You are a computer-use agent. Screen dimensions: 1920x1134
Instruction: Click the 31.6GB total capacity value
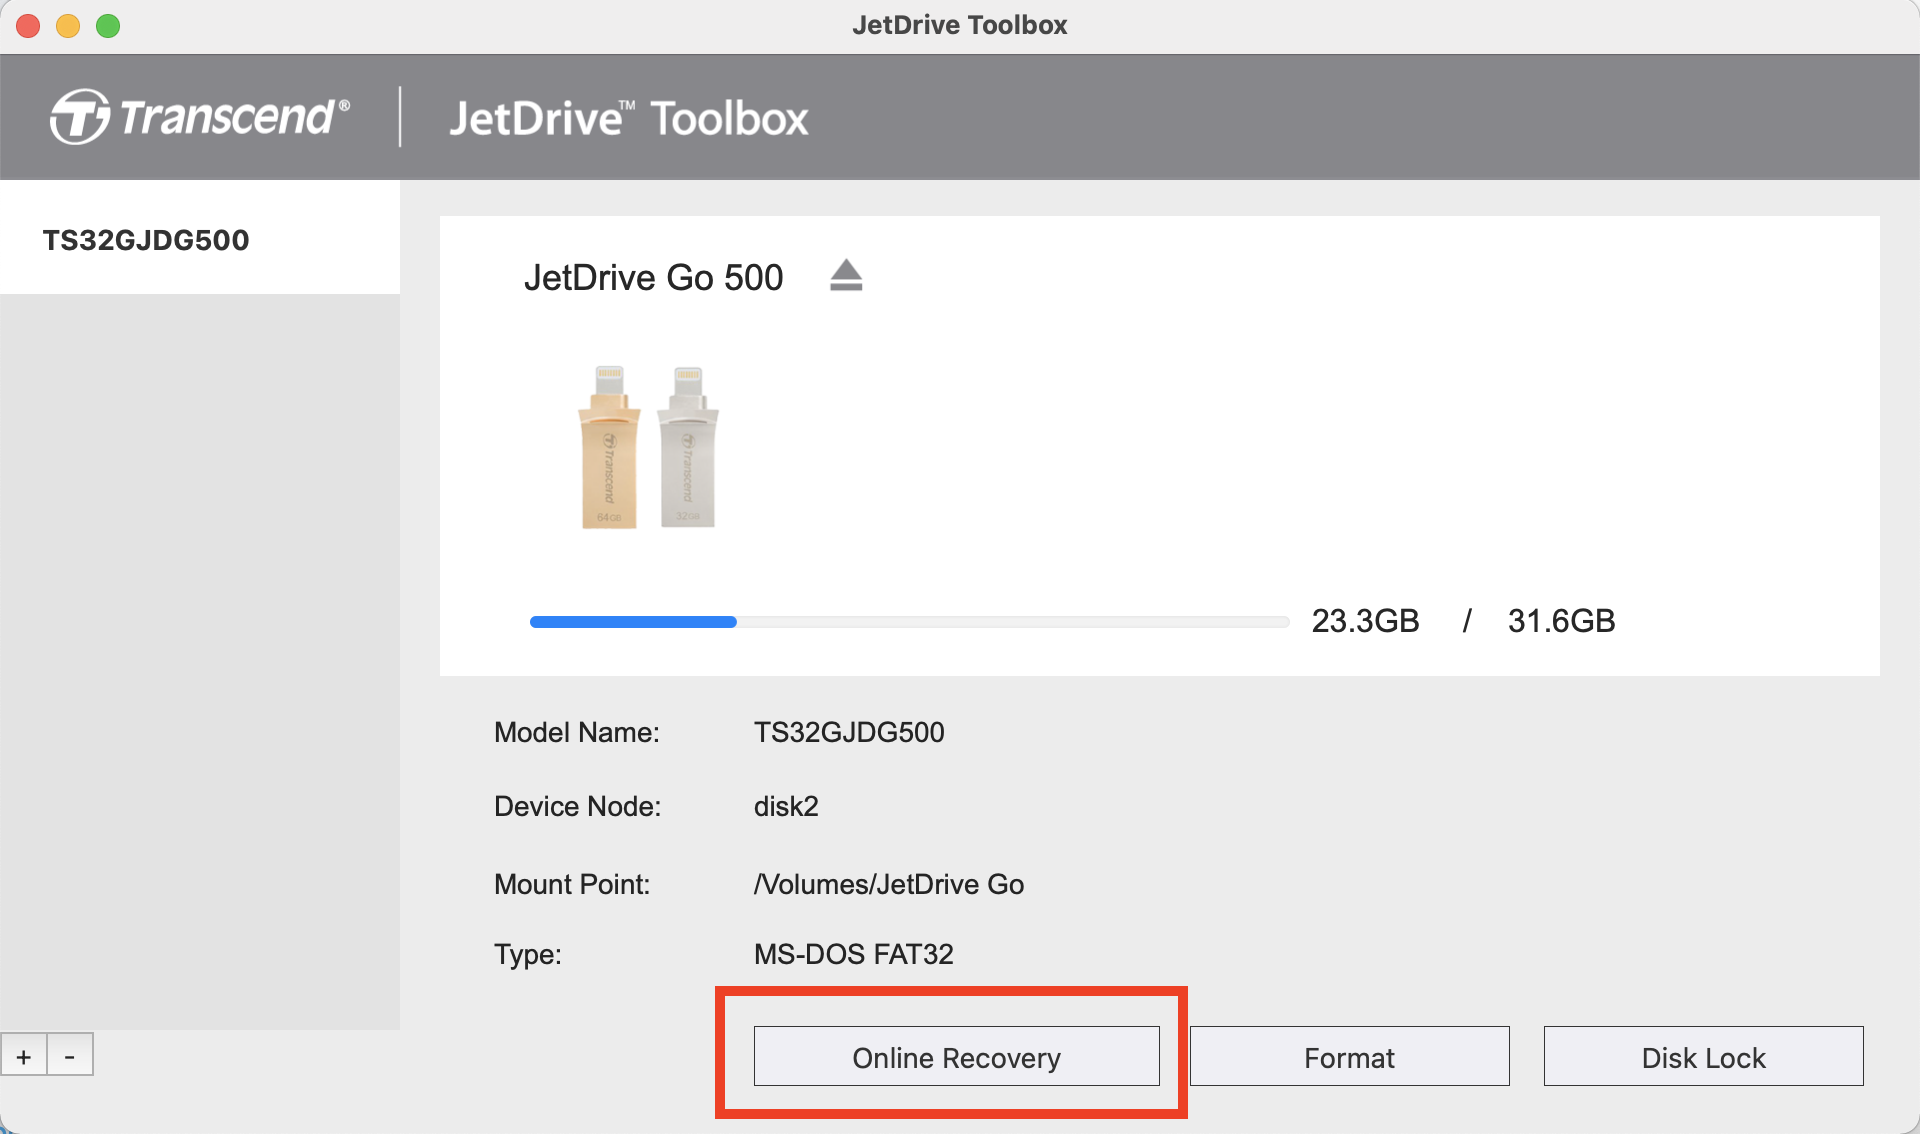pyautogui.click(x=1561, y=621)
